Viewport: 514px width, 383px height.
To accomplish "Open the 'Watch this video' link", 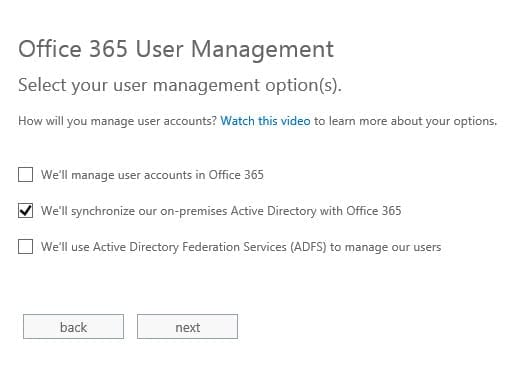I will coord(265,121).
